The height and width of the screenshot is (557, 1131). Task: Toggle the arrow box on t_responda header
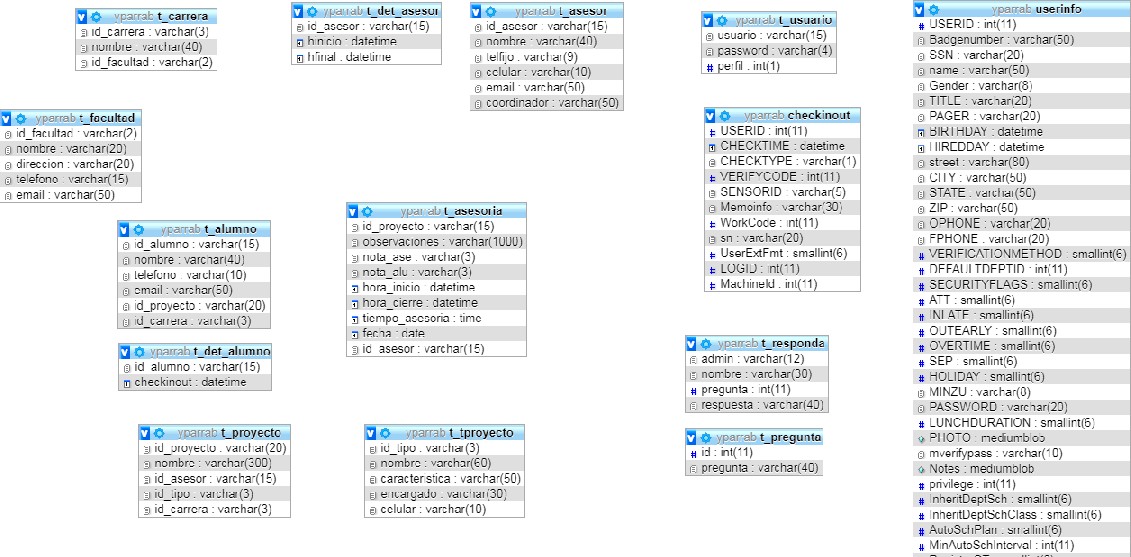click(x=691, y=343)
